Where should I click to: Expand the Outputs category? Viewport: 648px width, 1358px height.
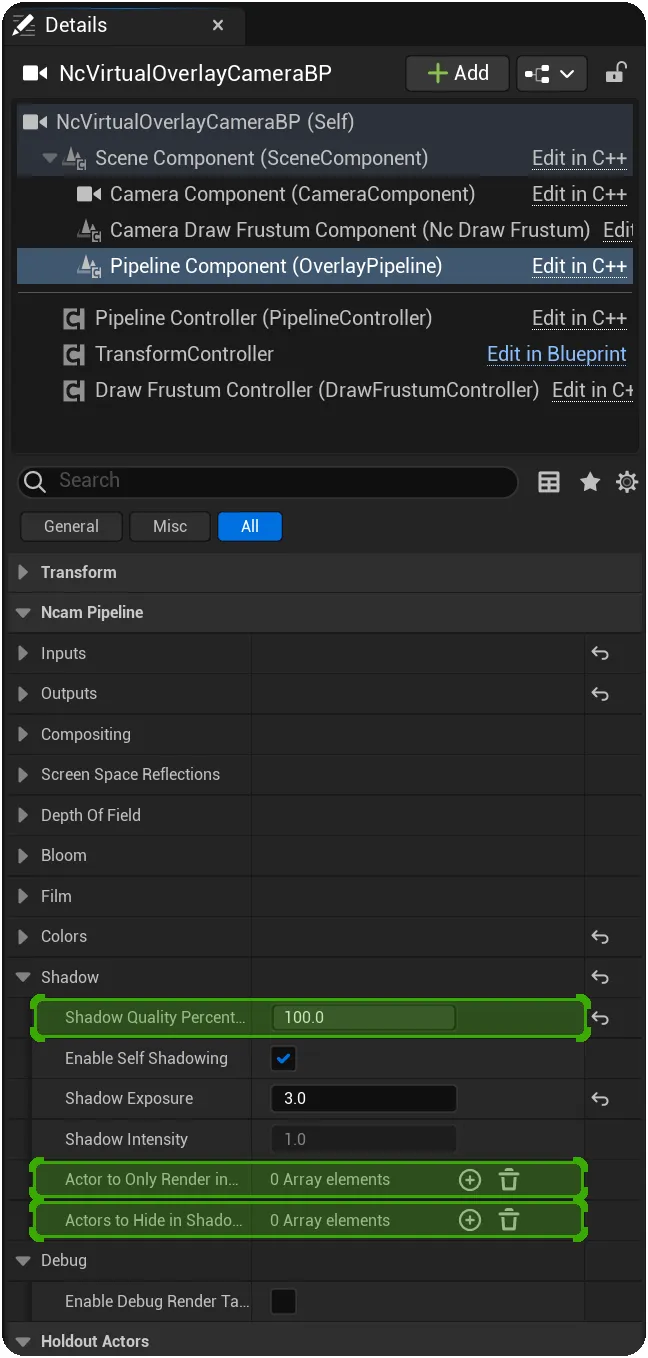pyautogui.click(x=23, y=693)
